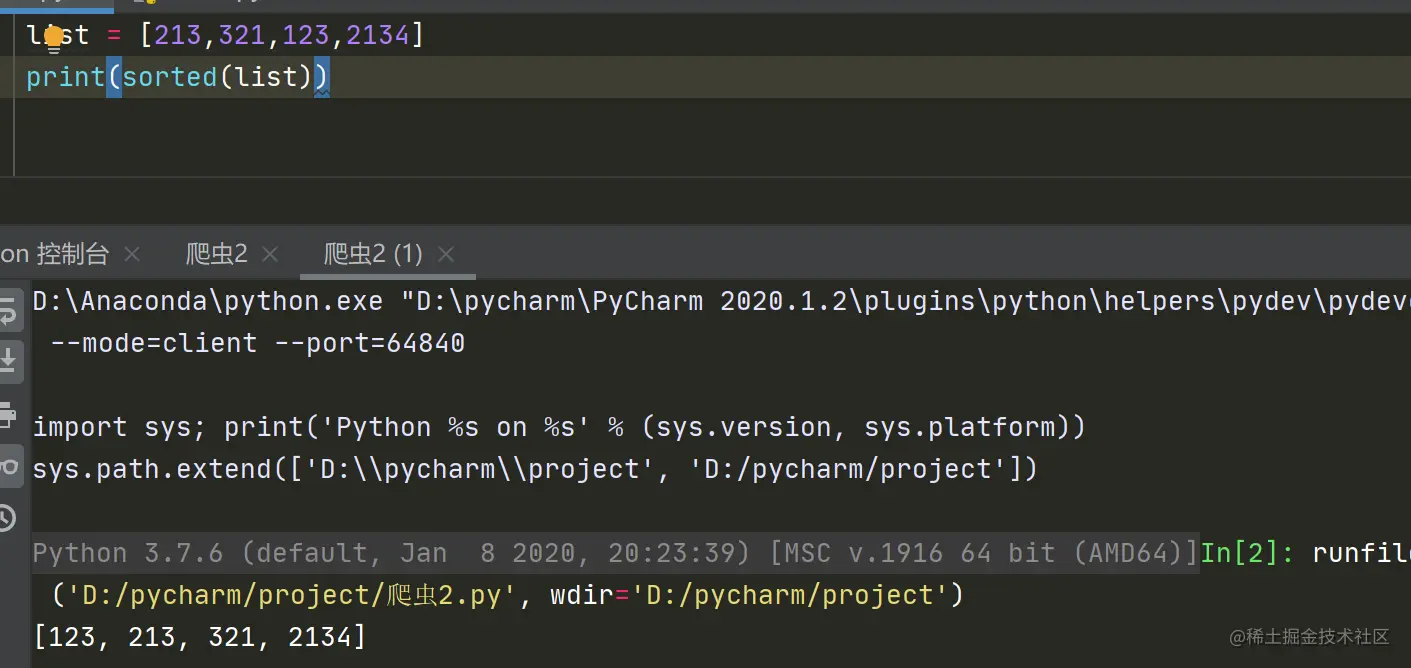The height and width of the screenshot is (668, 1411).
Task: Click the --port=64840 text in console output
Action: coord(361,343)
